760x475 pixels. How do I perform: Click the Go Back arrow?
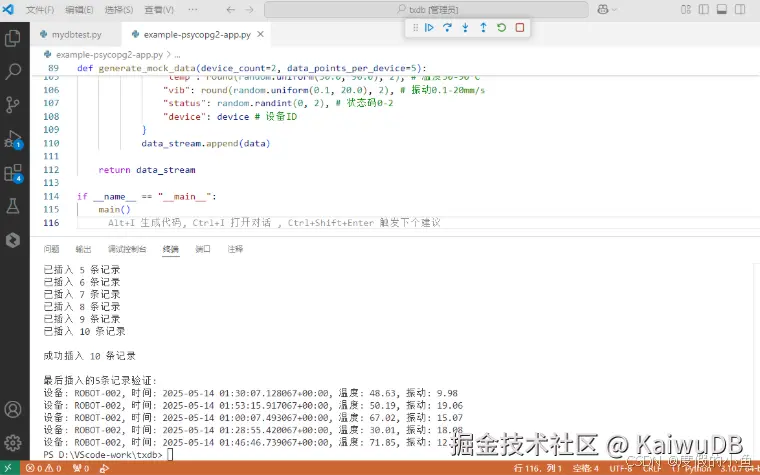pos(231,10)
